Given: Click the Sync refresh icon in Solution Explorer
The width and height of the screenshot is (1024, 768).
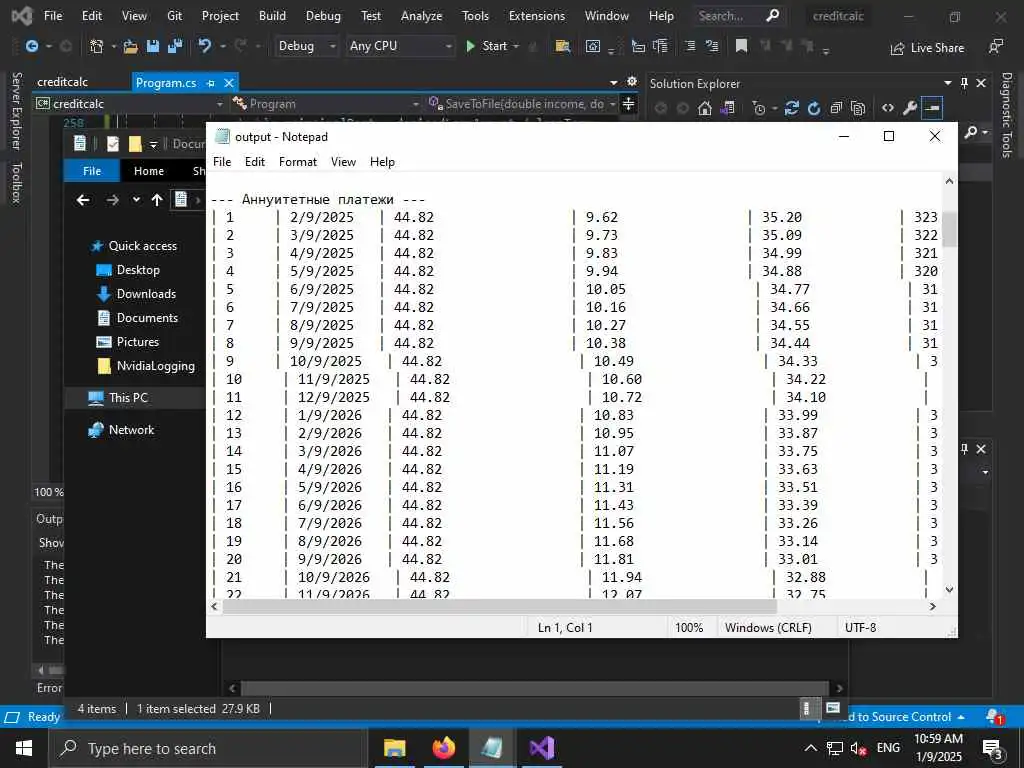Looking at the screenshot, I should pyautogui.click(x=792, y=108).
